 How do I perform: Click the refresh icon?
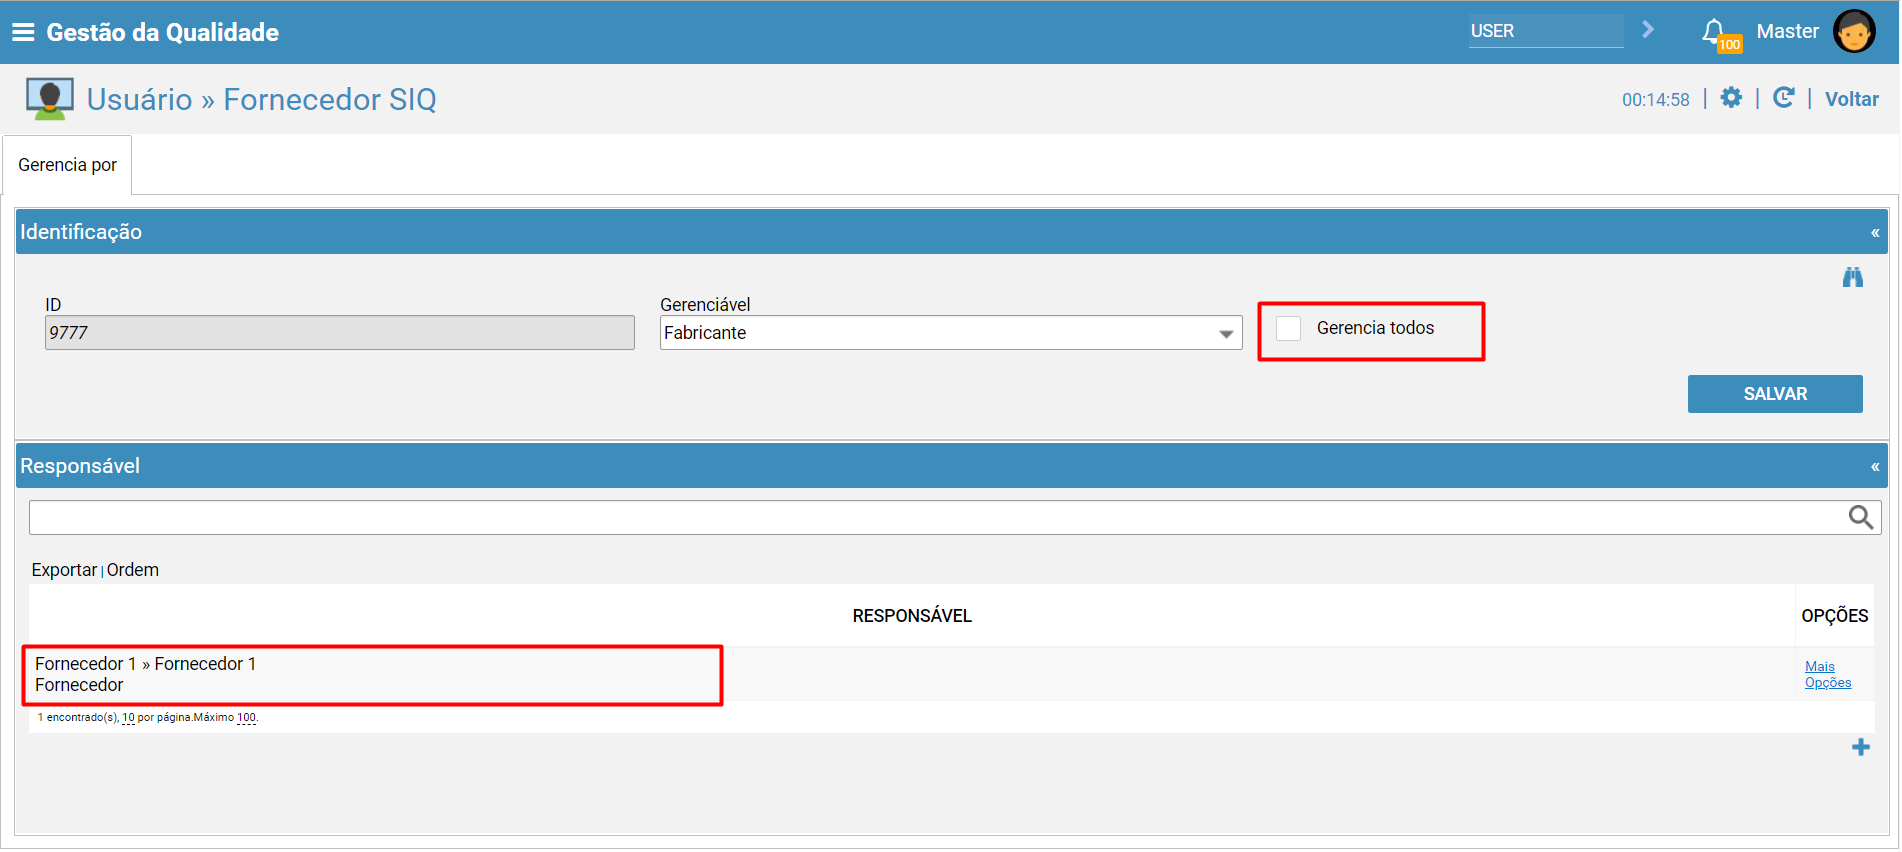point(1783,97)
